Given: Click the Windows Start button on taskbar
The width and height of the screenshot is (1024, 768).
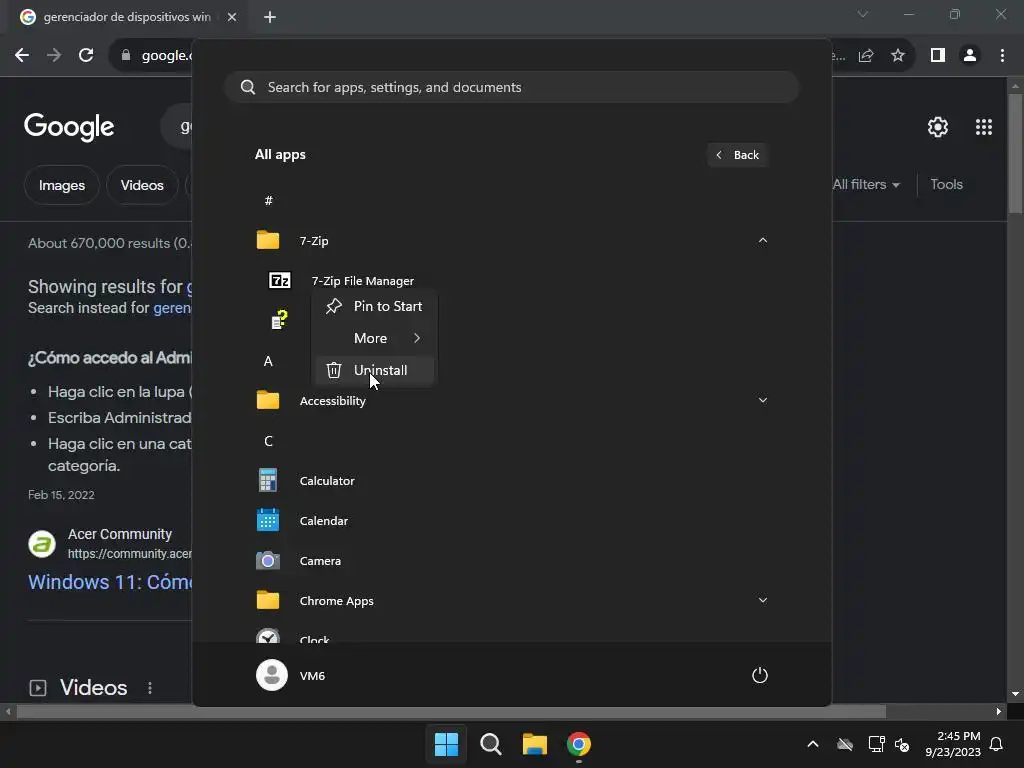Looking at the screenshot, I should tap(447, 744).
